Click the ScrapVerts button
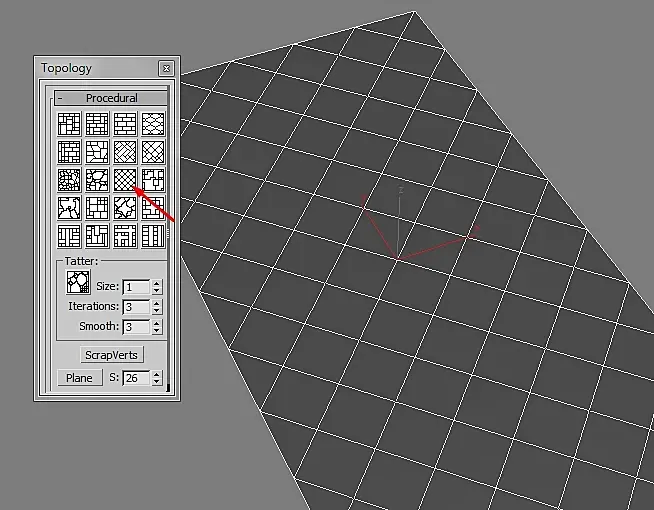The width and height of the screenshot is (654, 510). tap(111, 355)
